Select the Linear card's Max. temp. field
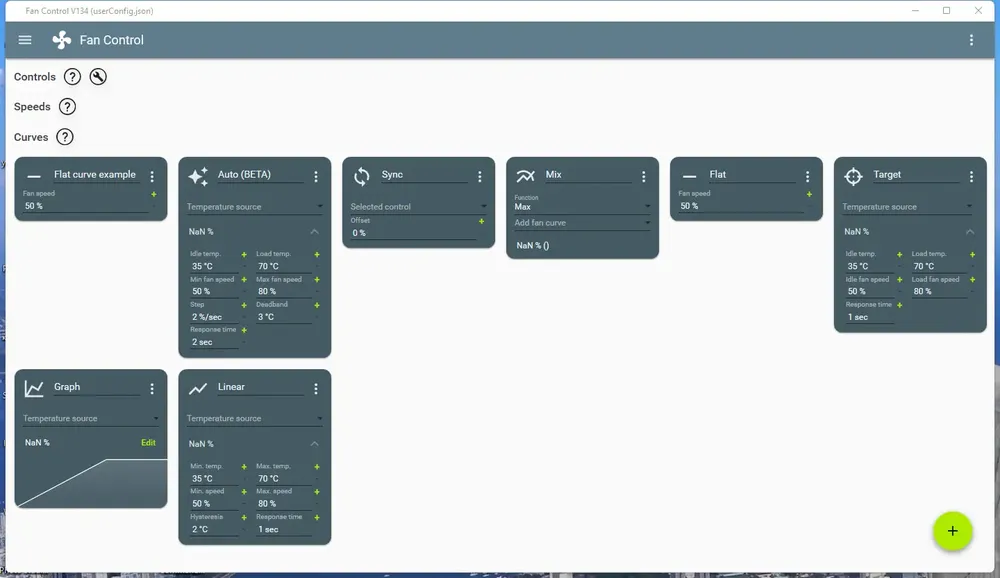1000x578 pixels. click(283, 478)
